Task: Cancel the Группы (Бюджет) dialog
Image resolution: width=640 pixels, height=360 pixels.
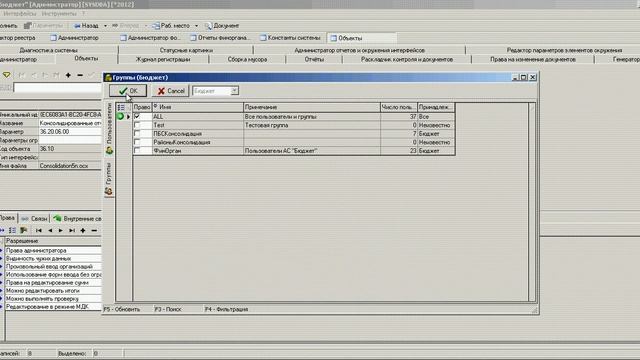Action: coord(171,91)
